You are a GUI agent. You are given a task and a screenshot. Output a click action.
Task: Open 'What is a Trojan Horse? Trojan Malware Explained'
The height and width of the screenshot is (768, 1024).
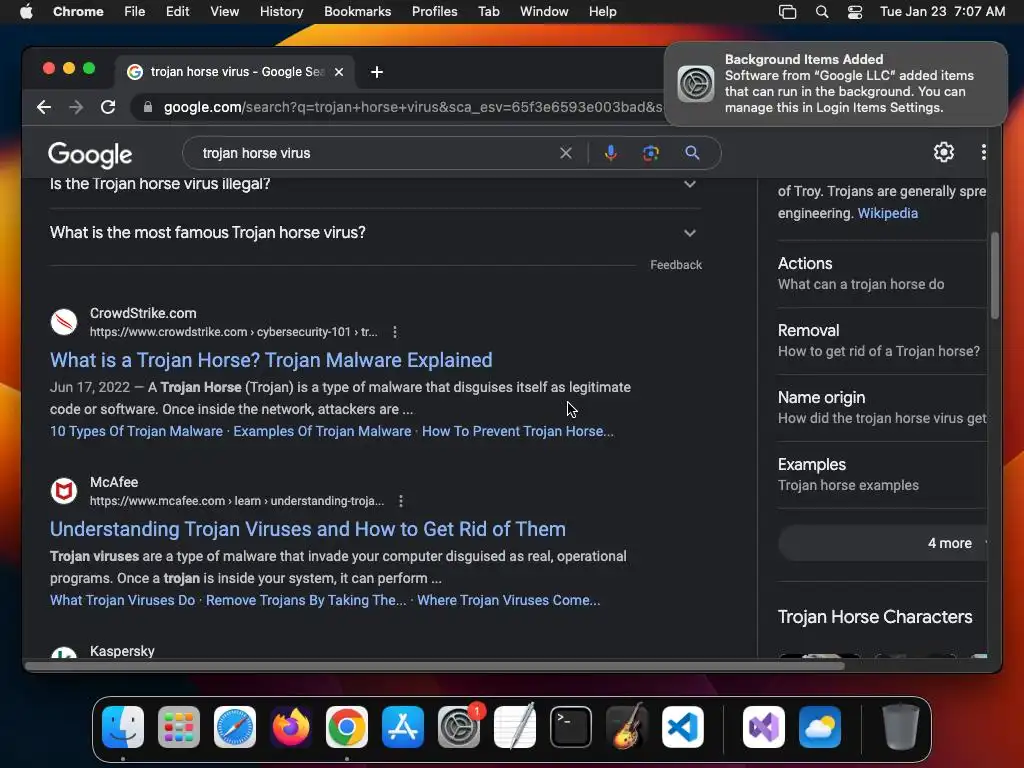coord(271,360)
